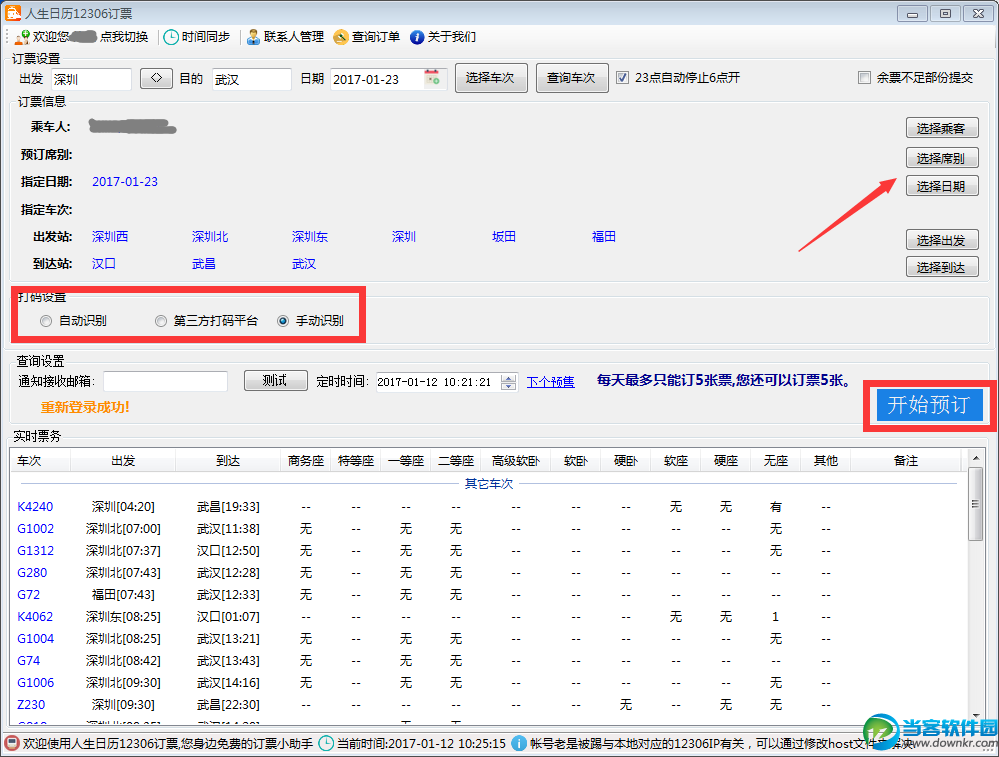Click the status bar blue info icon
Screen dimensions: 999x757
coord(519,744)
